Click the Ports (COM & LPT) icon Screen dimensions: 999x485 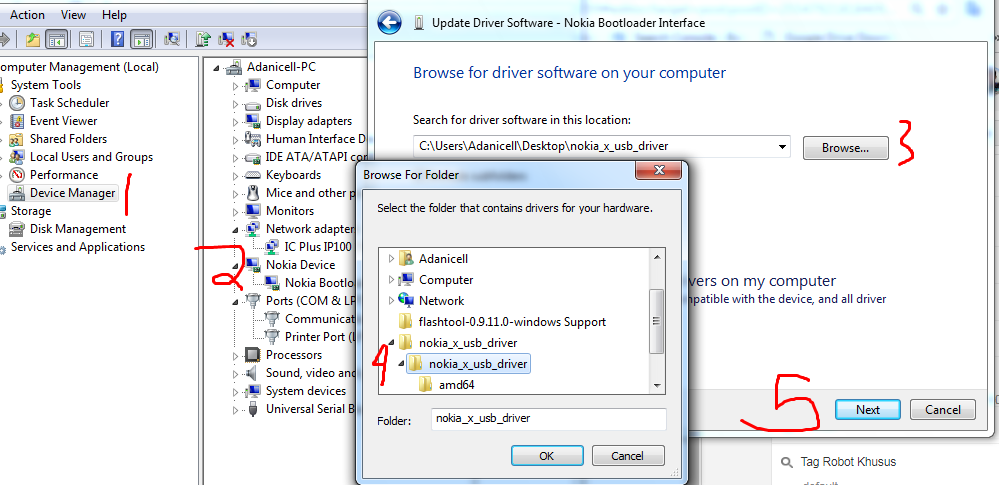[252, 300]
